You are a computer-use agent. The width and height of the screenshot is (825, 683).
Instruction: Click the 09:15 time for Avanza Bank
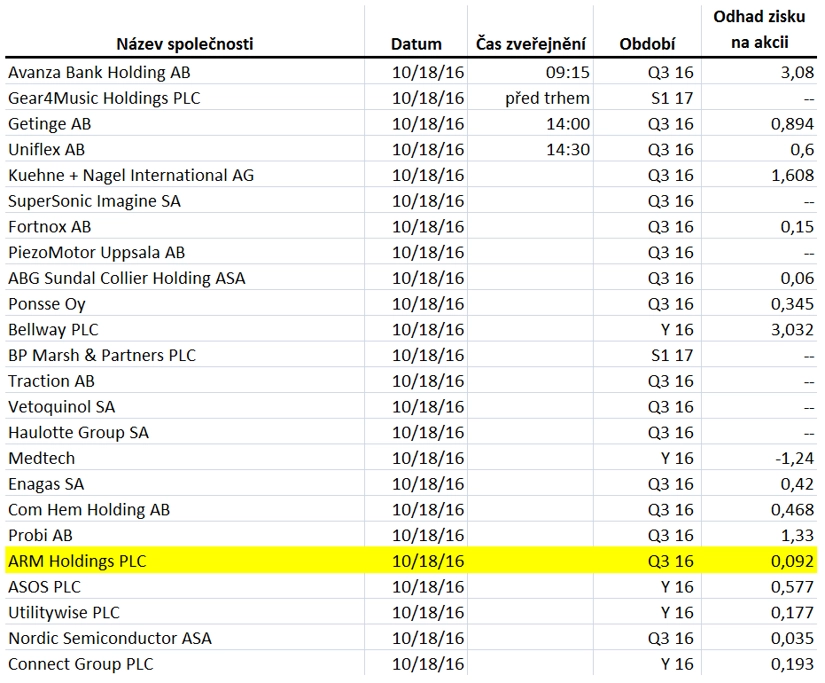568,72
